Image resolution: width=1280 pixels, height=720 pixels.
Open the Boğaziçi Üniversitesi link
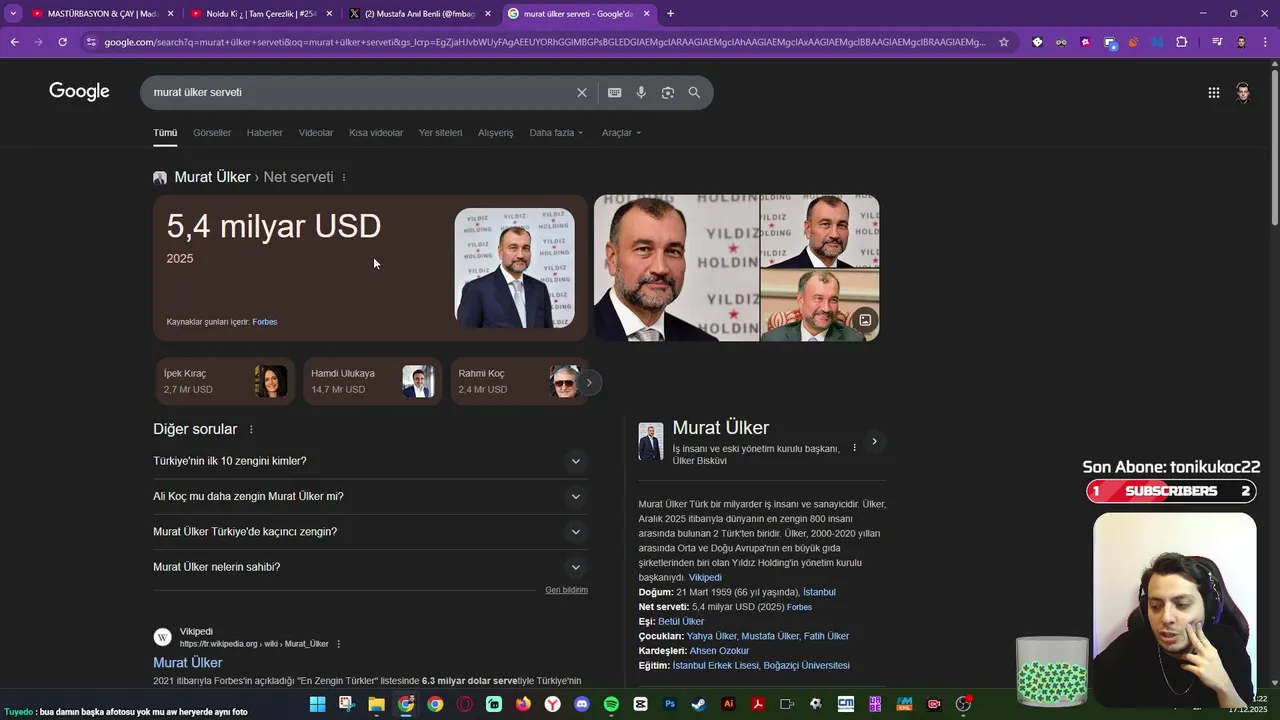[806, 666]
